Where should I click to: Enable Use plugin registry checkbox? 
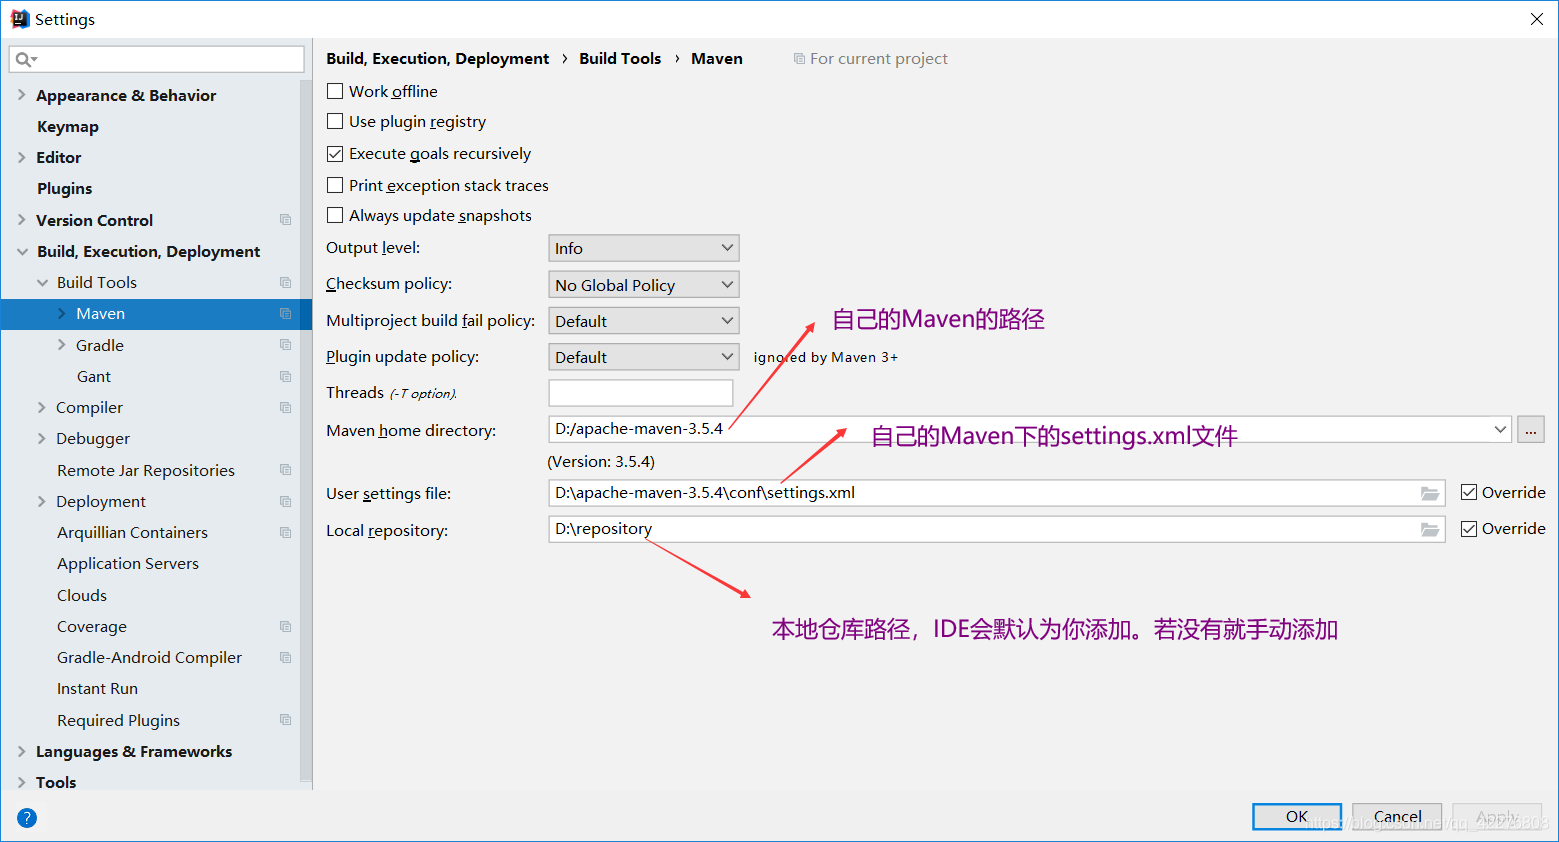pyautogui.click(x=335, y=121)
